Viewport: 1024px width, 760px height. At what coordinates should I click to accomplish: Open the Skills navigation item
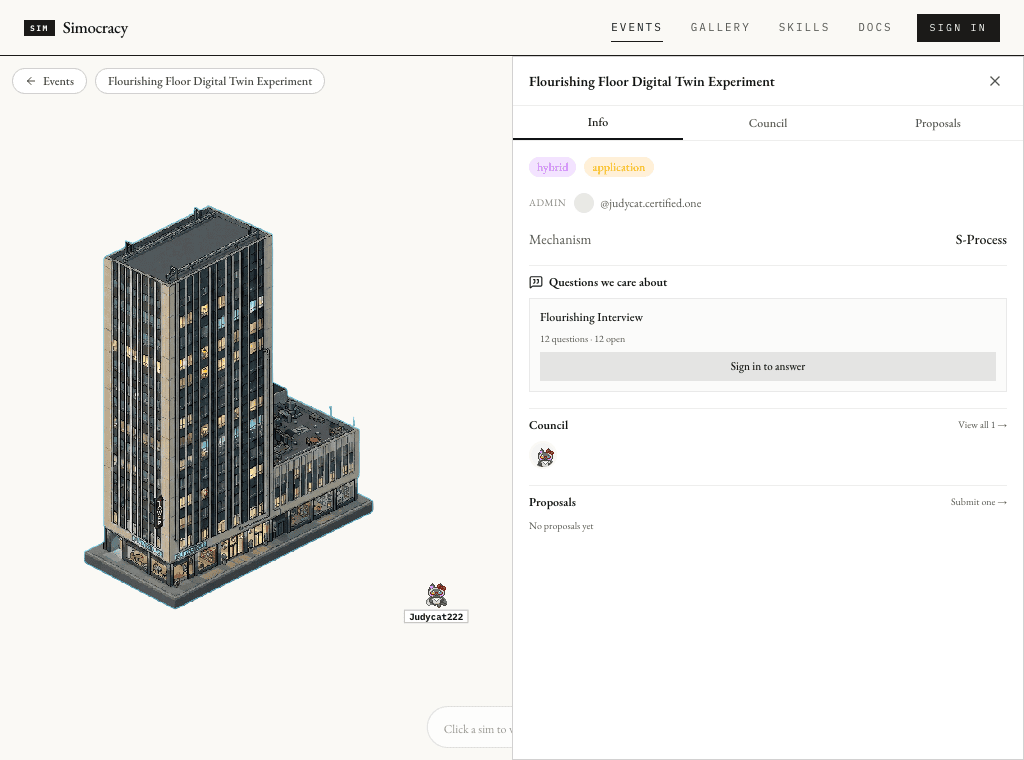point(804,27)
